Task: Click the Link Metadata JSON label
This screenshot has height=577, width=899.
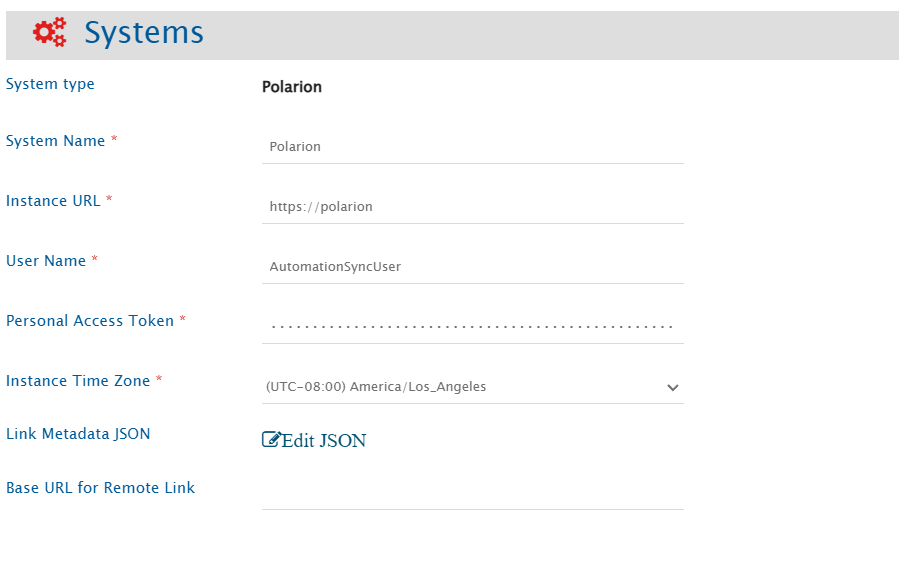Action: [x=78, y=434]
